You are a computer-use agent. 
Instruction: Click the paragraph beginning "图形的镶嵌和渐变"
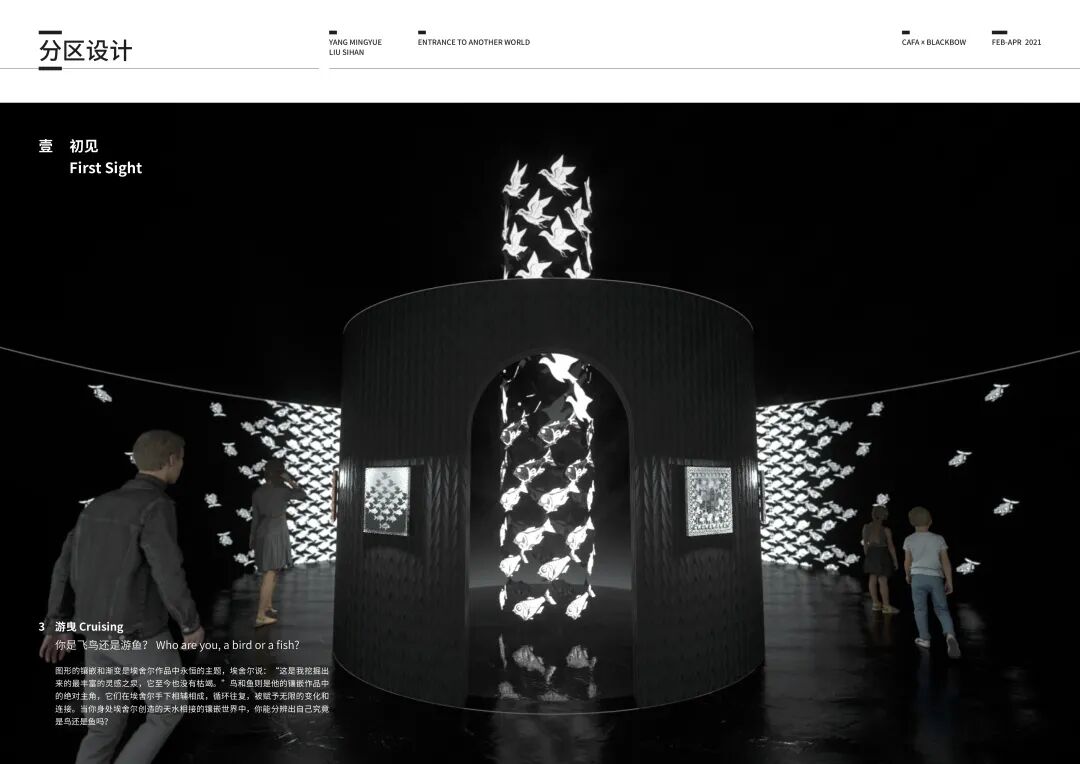coord(192,696)
